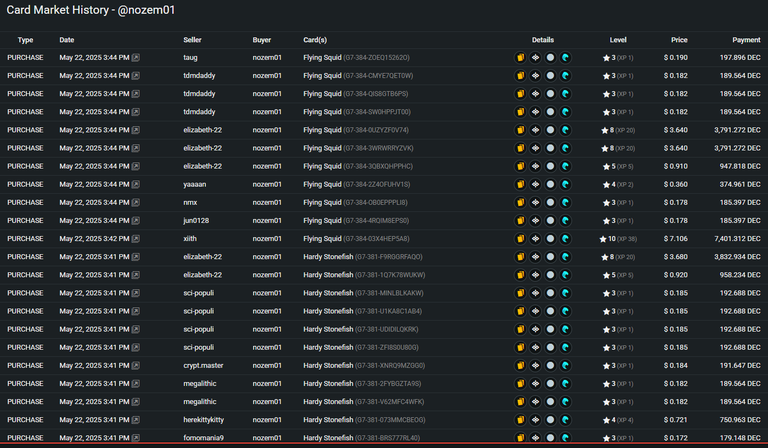768x448 pixels.
Task: Click the edition icon in the G7-384-CMYE7QET0W row
Action: coord(535,76)
